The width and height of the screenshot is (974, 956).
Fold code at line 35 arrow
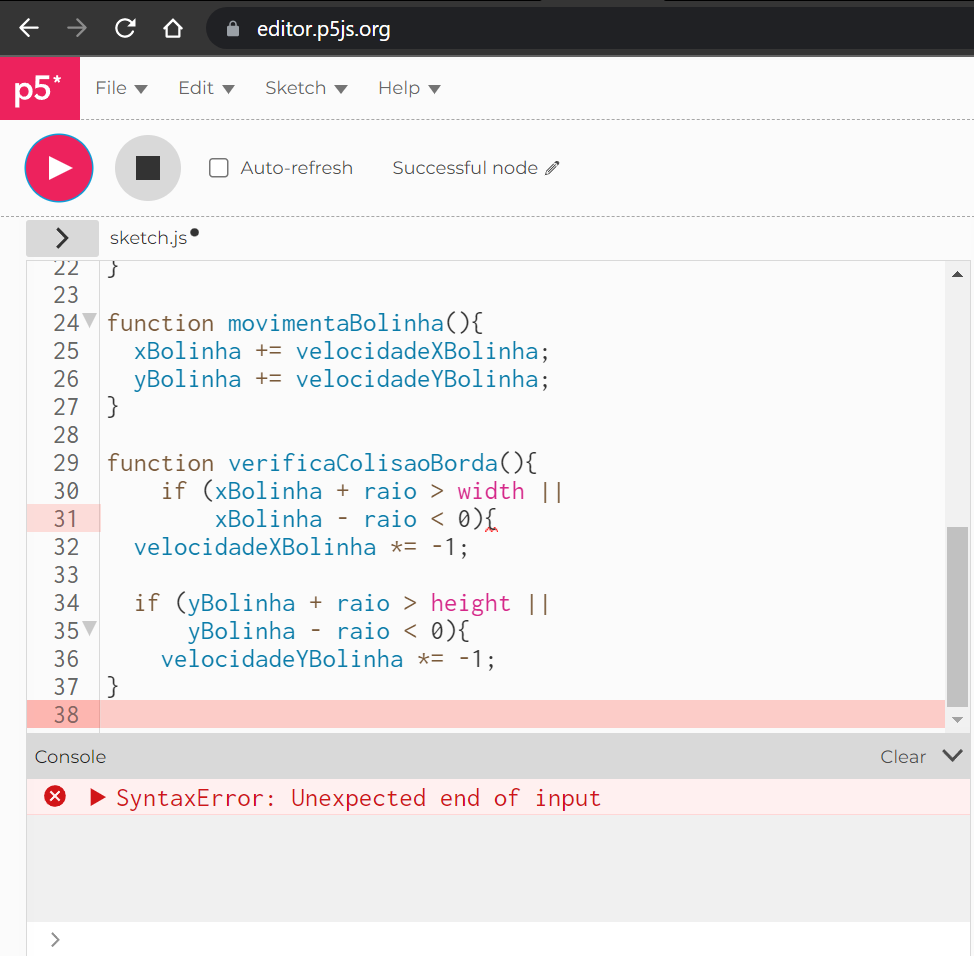point(90,628)
